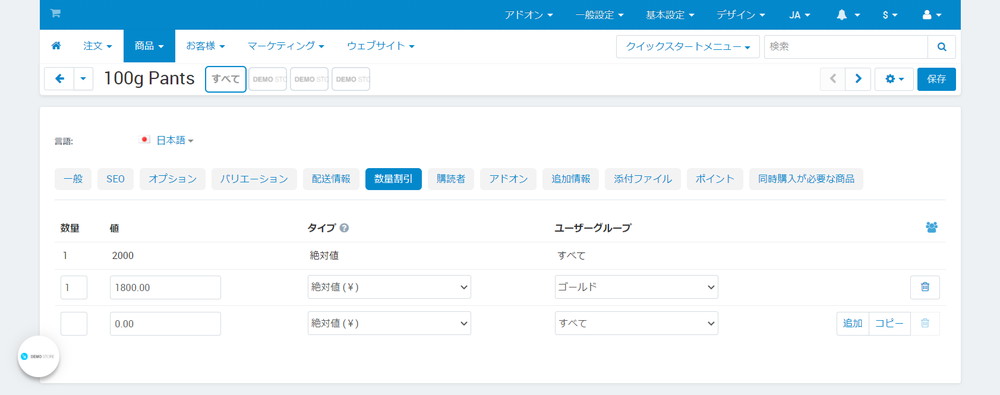Open the JA language menu
The image size is (1000, 395).
(800, 15)
